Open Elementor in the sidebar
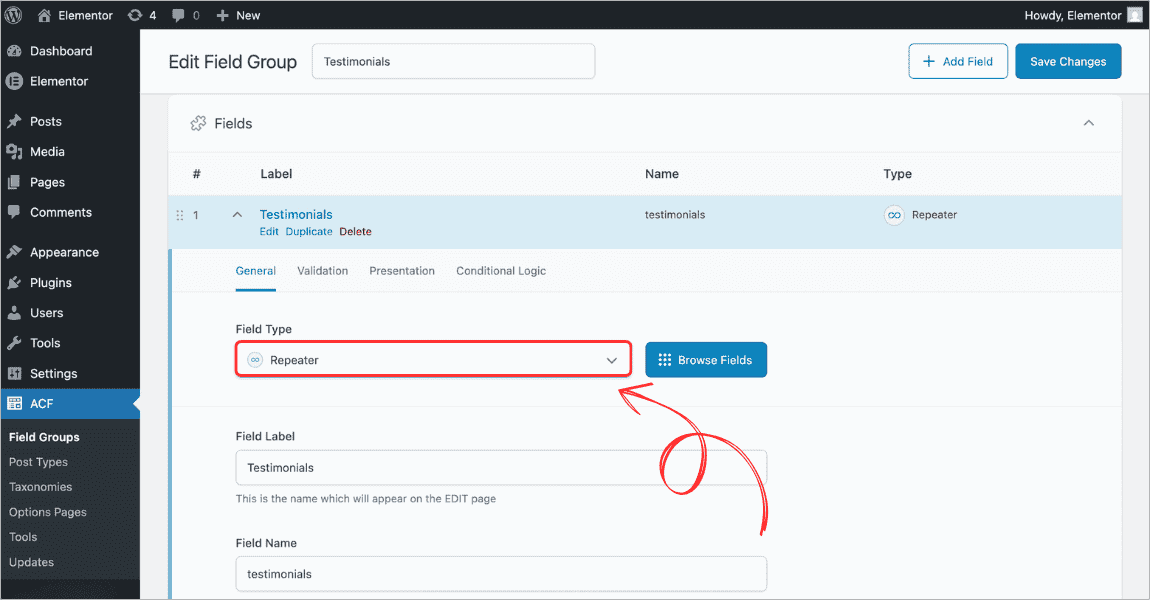1150x600 pixels. (x=70, y=81)
